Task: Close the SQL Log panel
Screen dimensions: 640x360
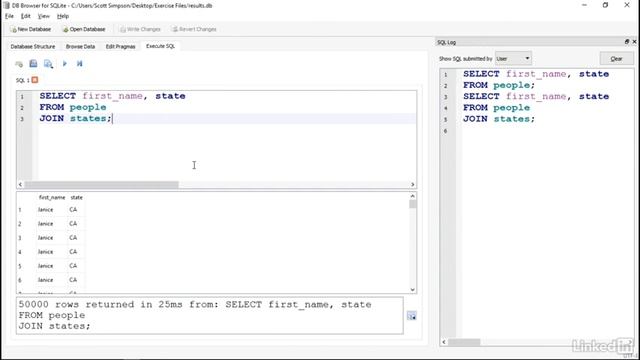Action: tap(634, 42)
